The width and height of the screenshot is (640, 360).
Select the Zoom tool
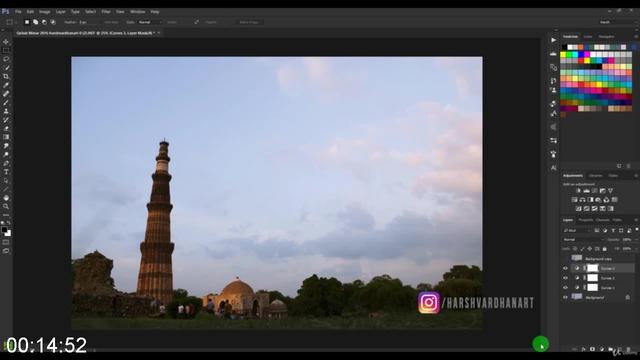coord(6,207)
